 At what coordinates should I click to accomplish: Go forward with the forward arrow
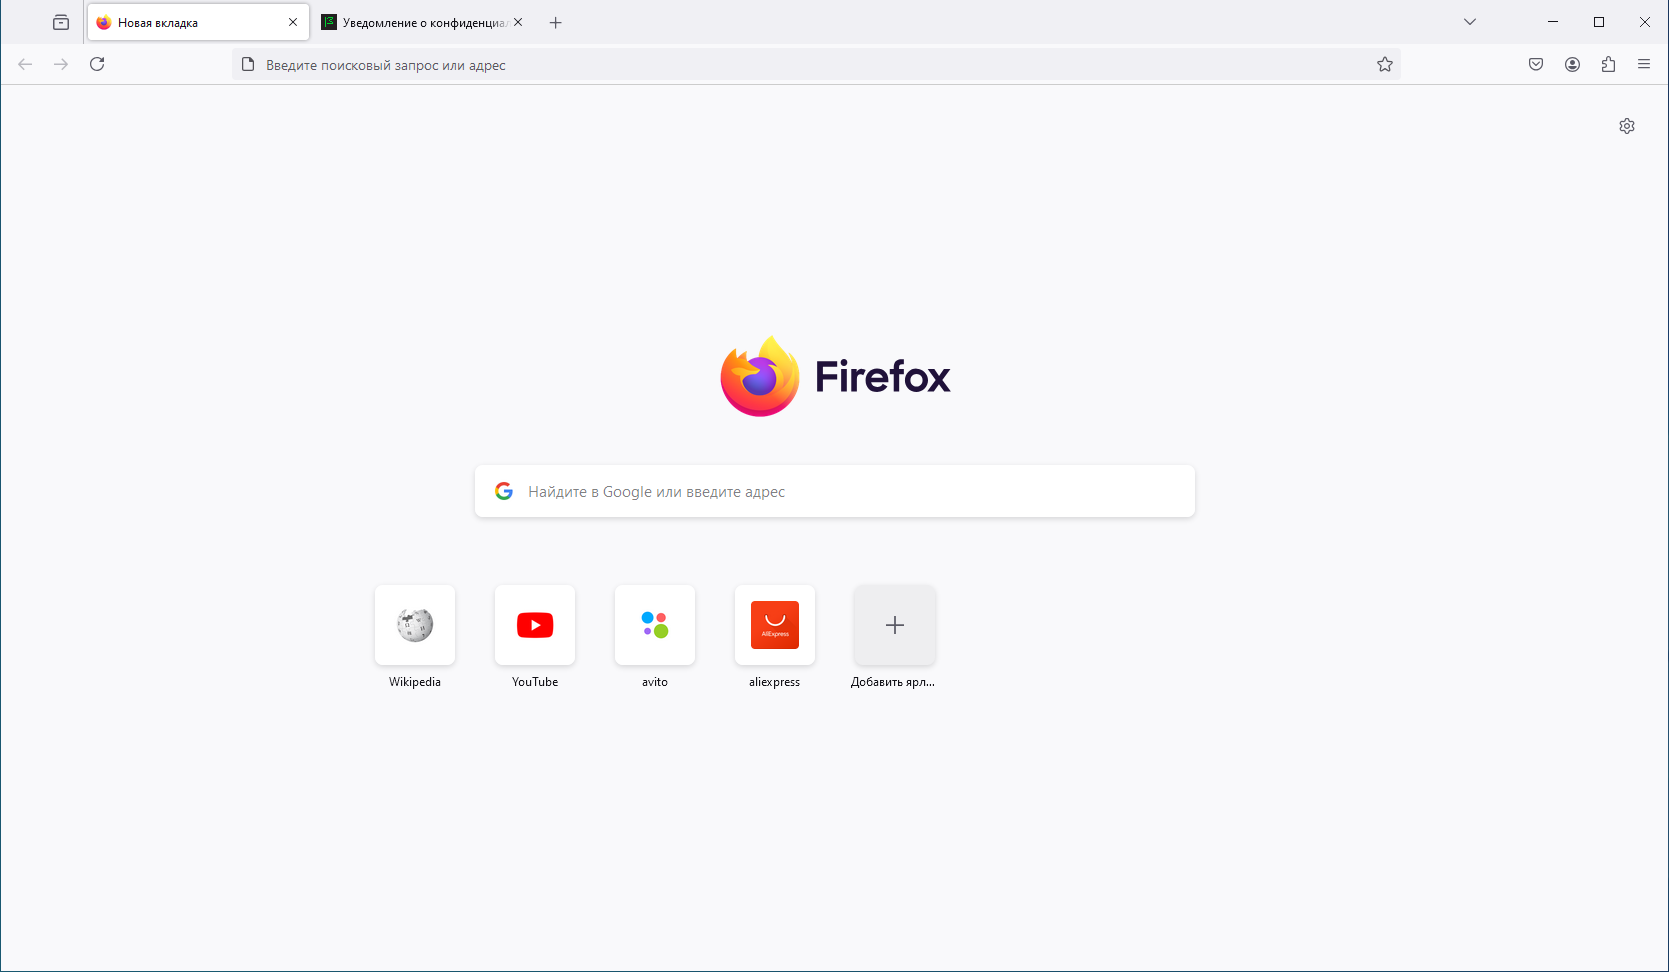(61, 64)
